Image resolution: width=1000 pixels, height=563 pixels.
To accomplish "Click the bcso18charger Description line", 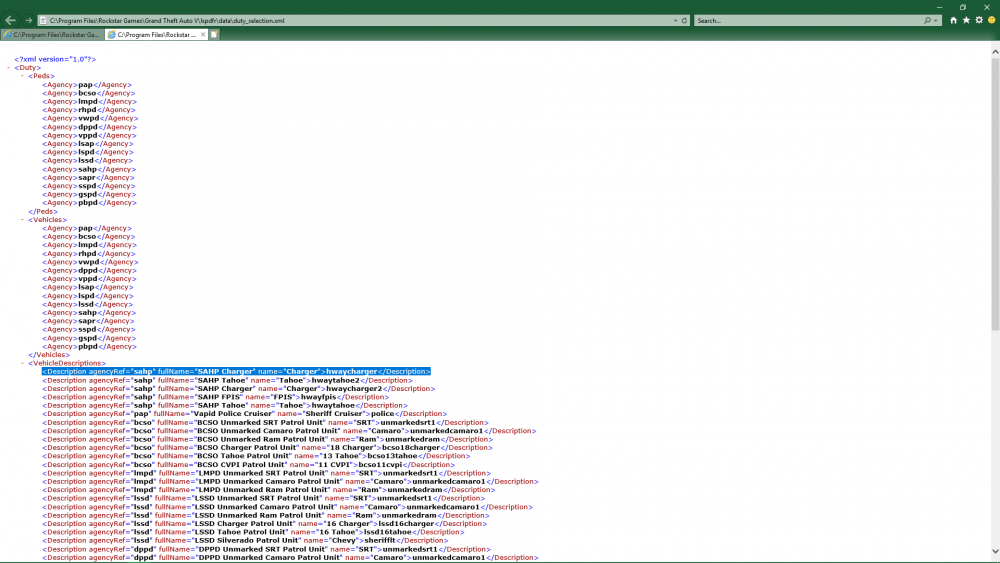I will [x=268, y=448].
